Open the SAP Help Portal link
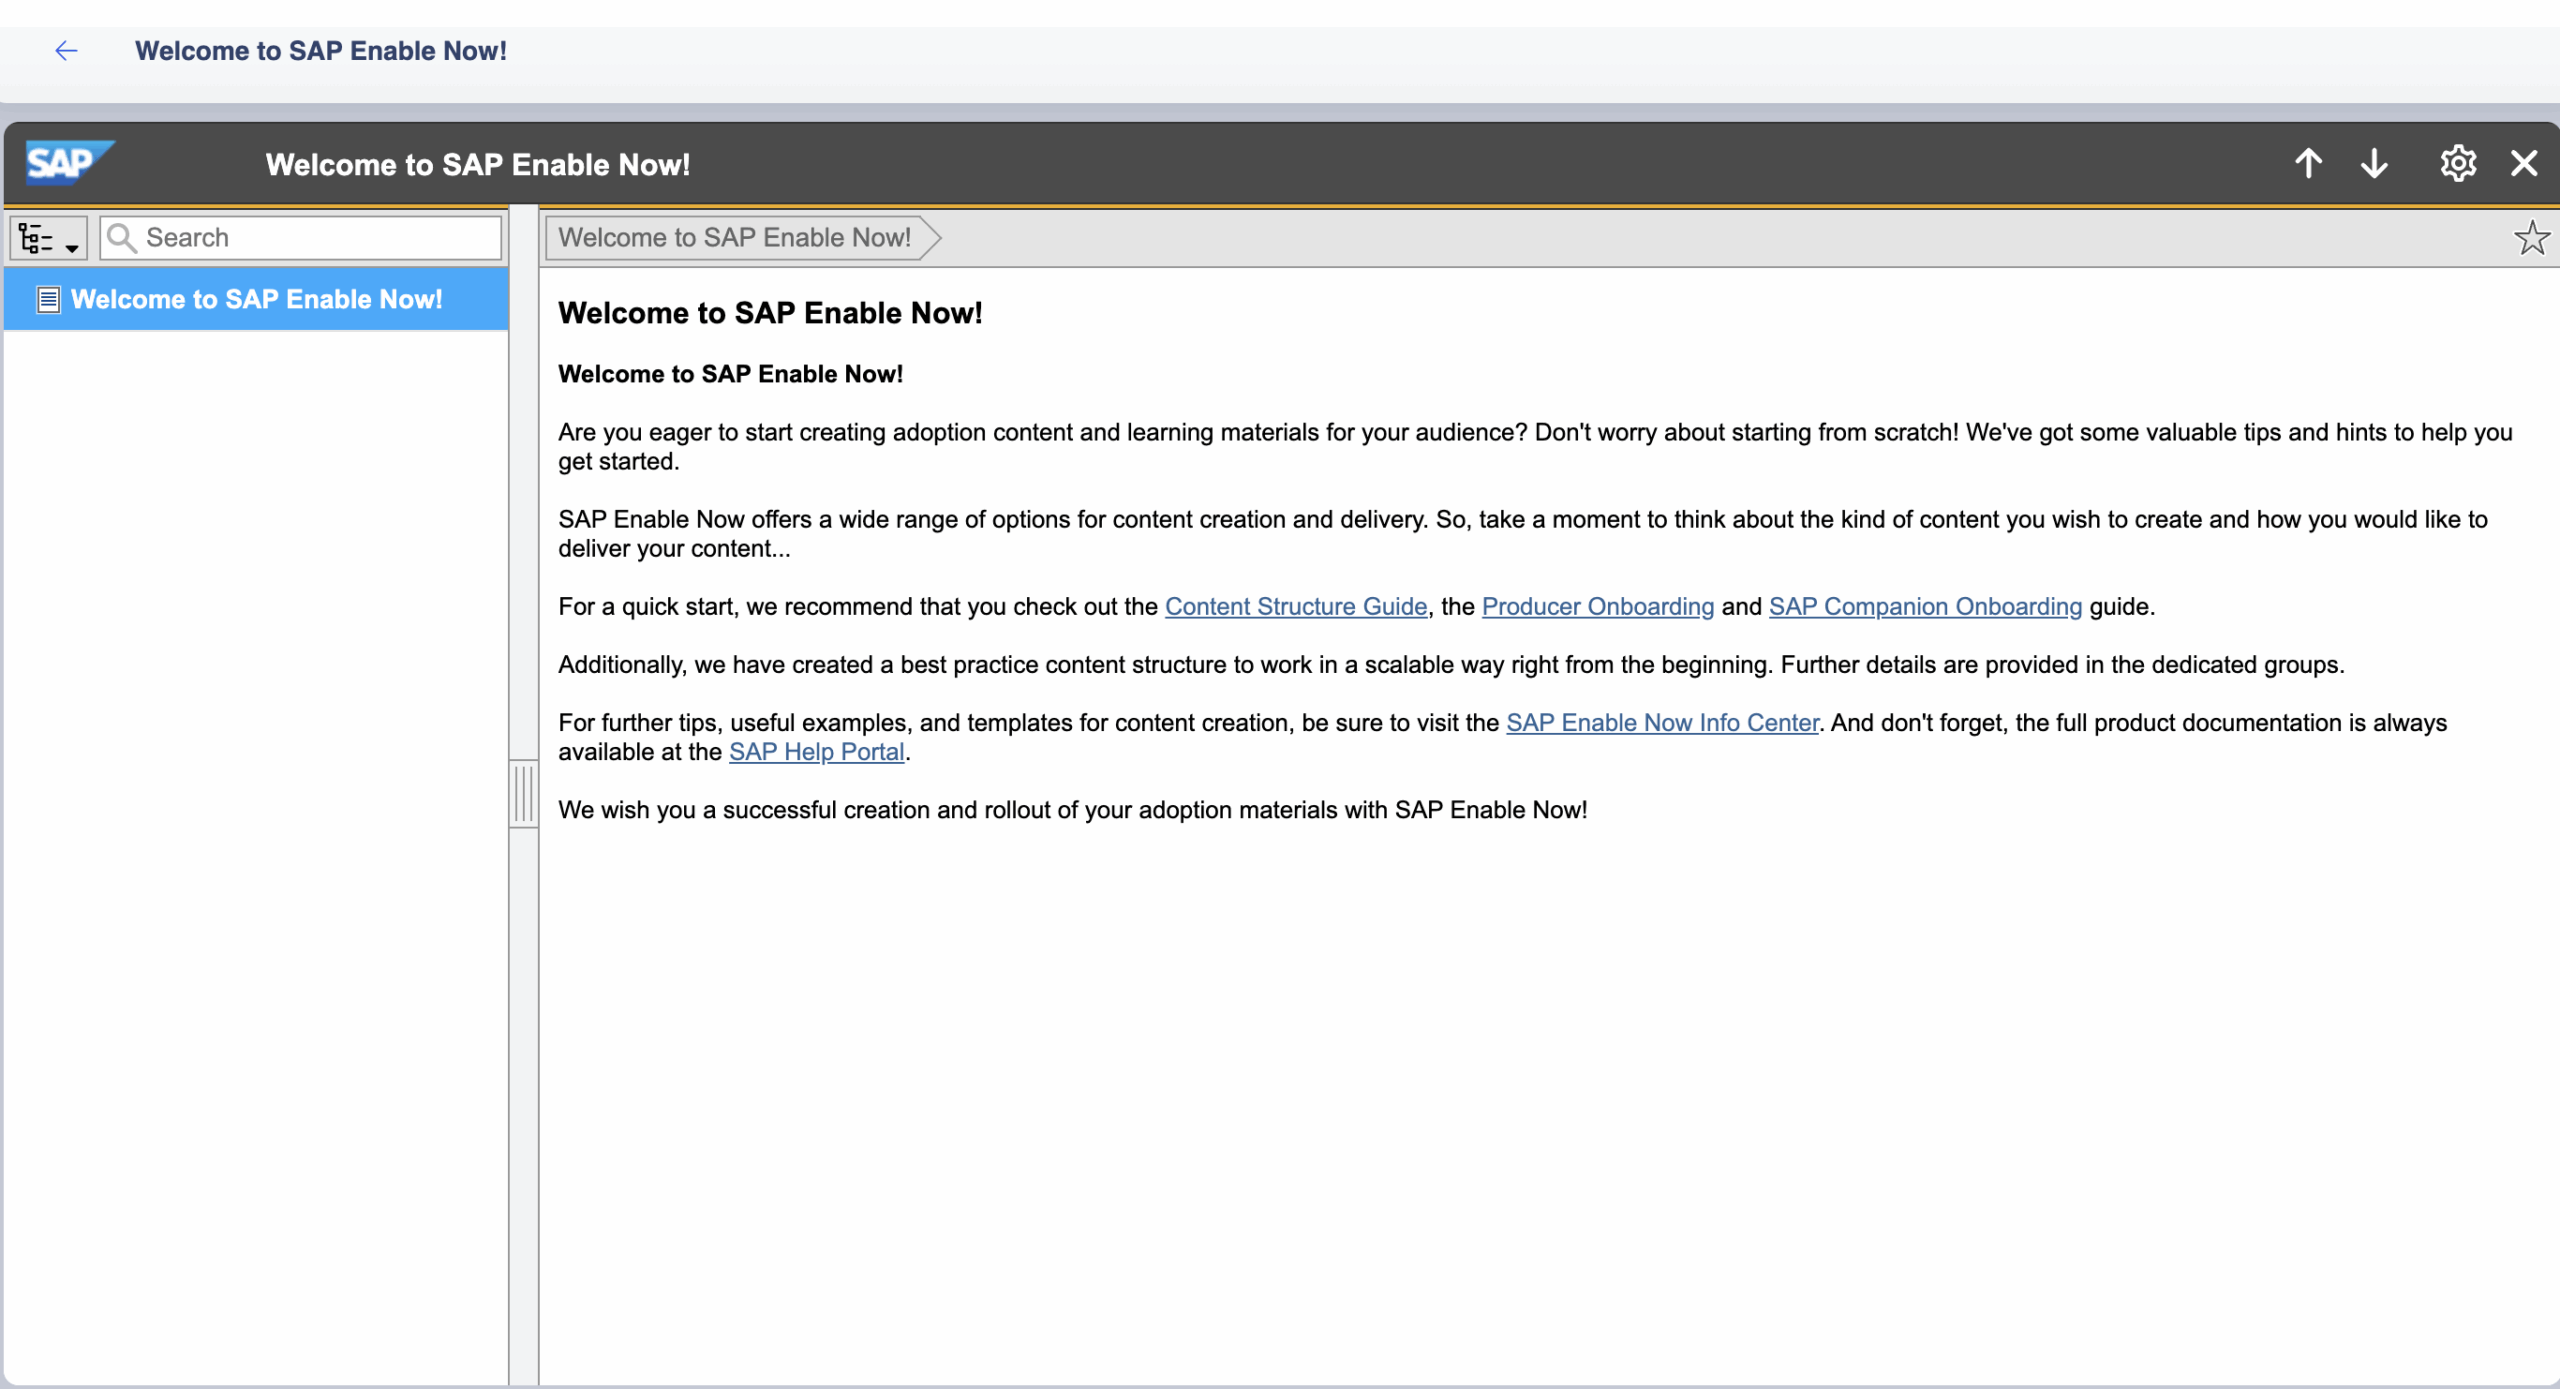Image resolution: width=2560 pixels, height=1389 pixels. 816,752
